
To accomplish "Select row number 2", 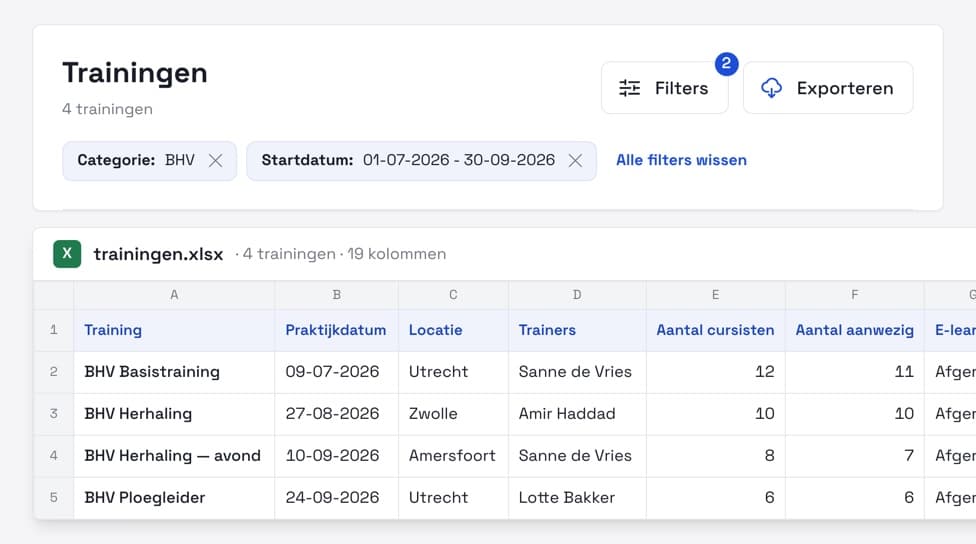I will click(x=54, y=372).
